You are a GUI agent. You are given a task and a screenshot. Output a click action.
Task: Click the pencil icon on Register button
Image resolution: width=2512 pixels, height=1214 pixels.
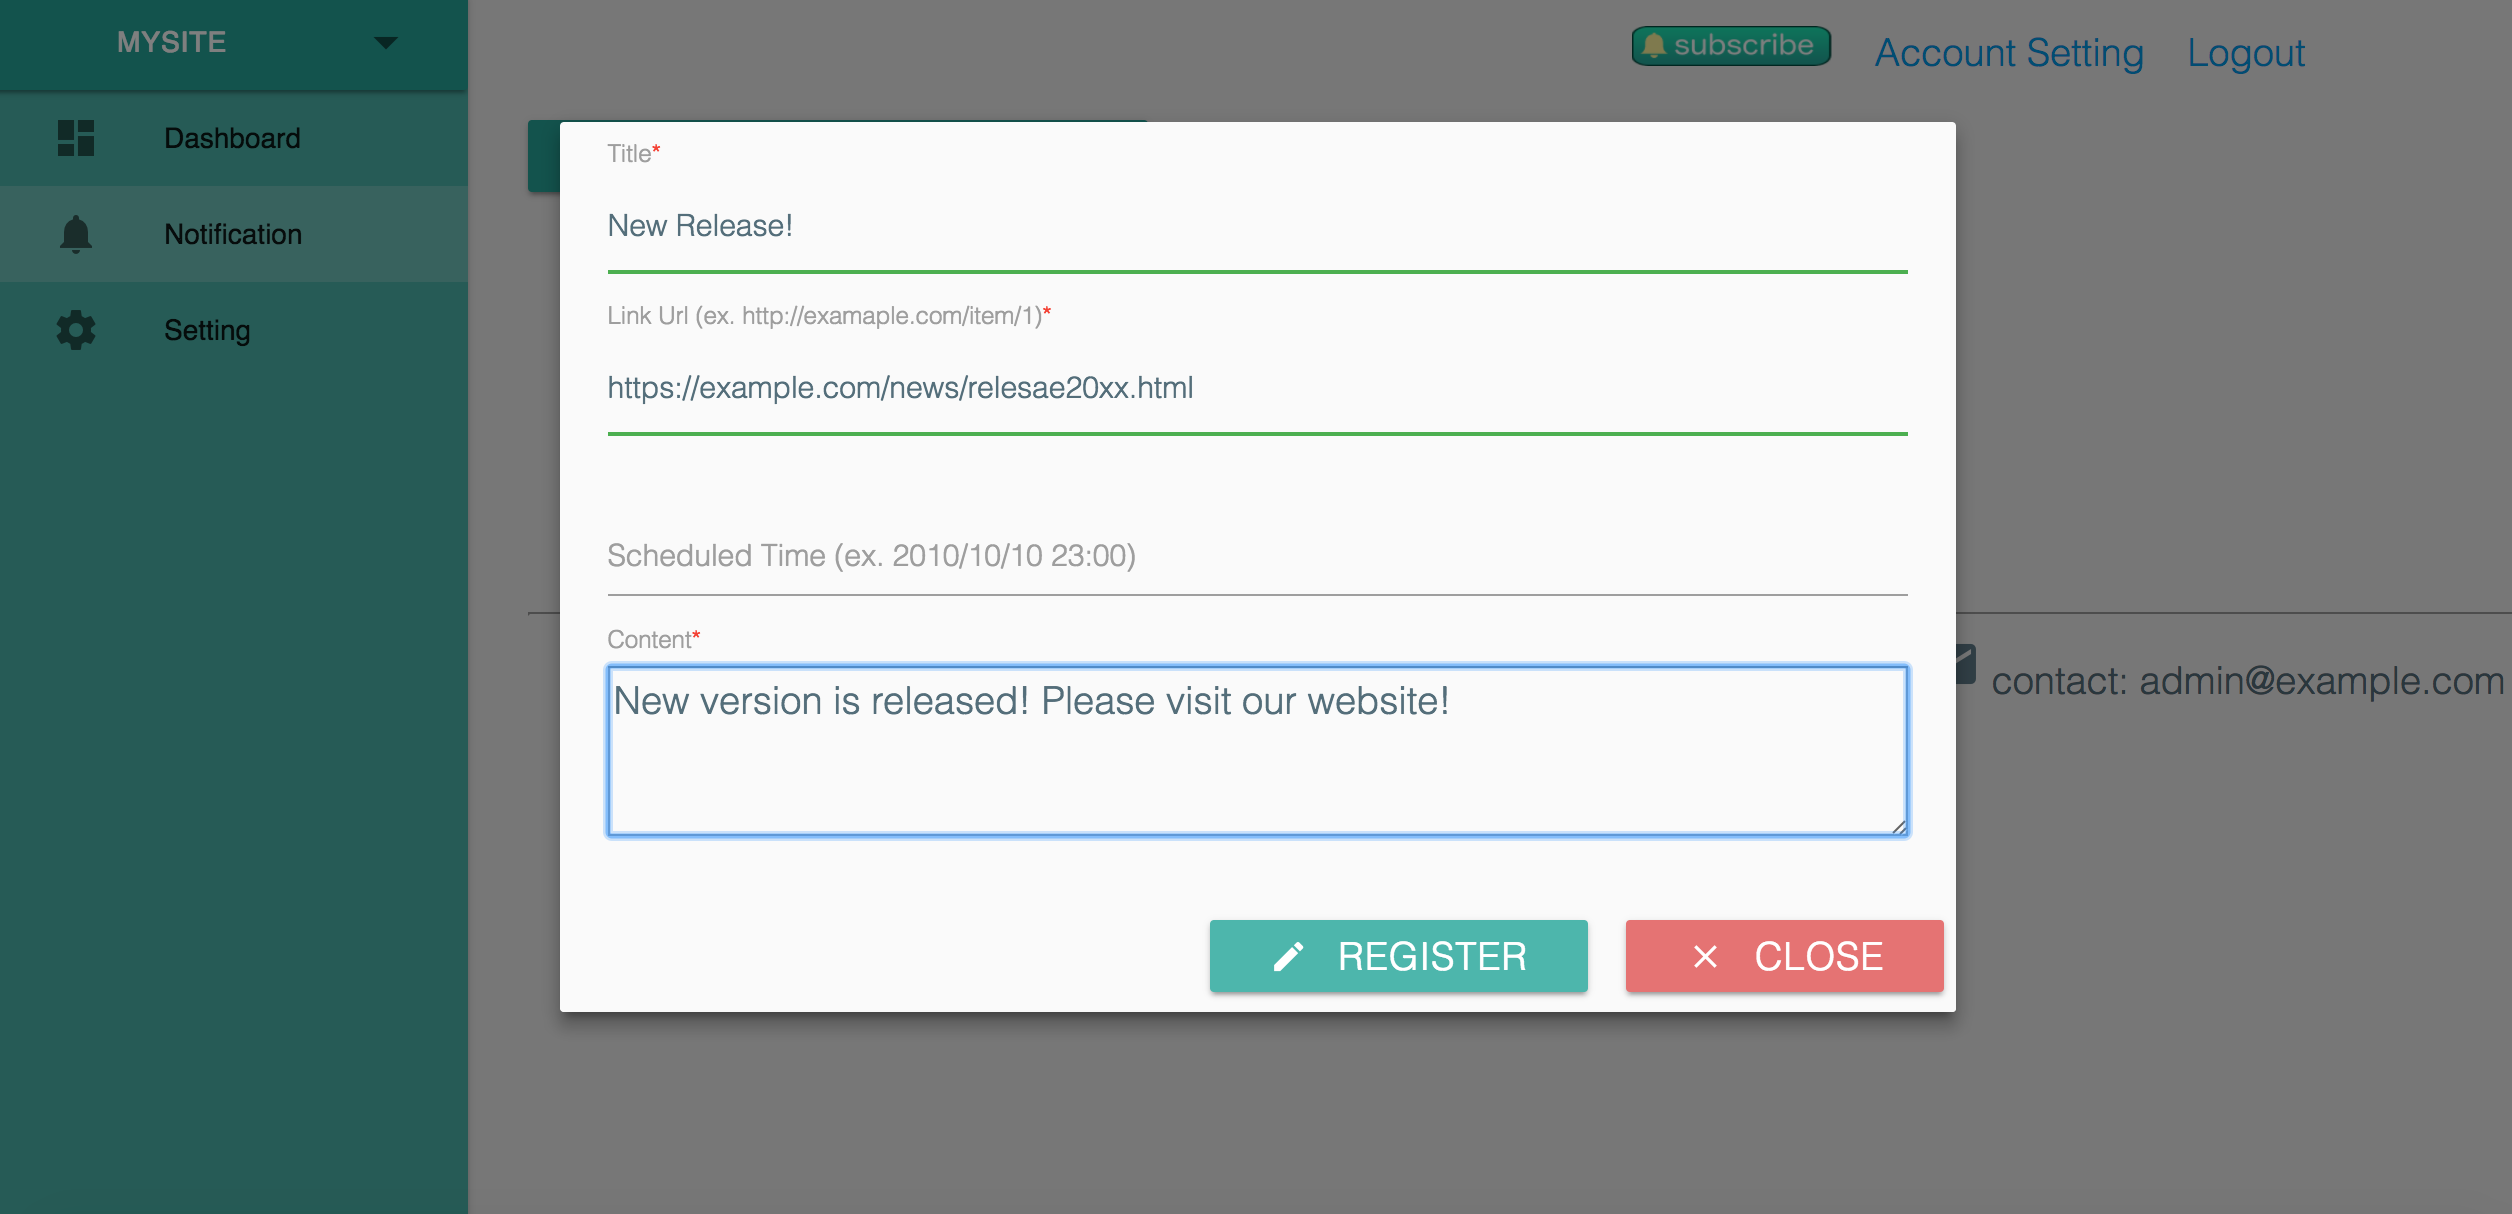pyautogui.click(x=1289, y=957)
